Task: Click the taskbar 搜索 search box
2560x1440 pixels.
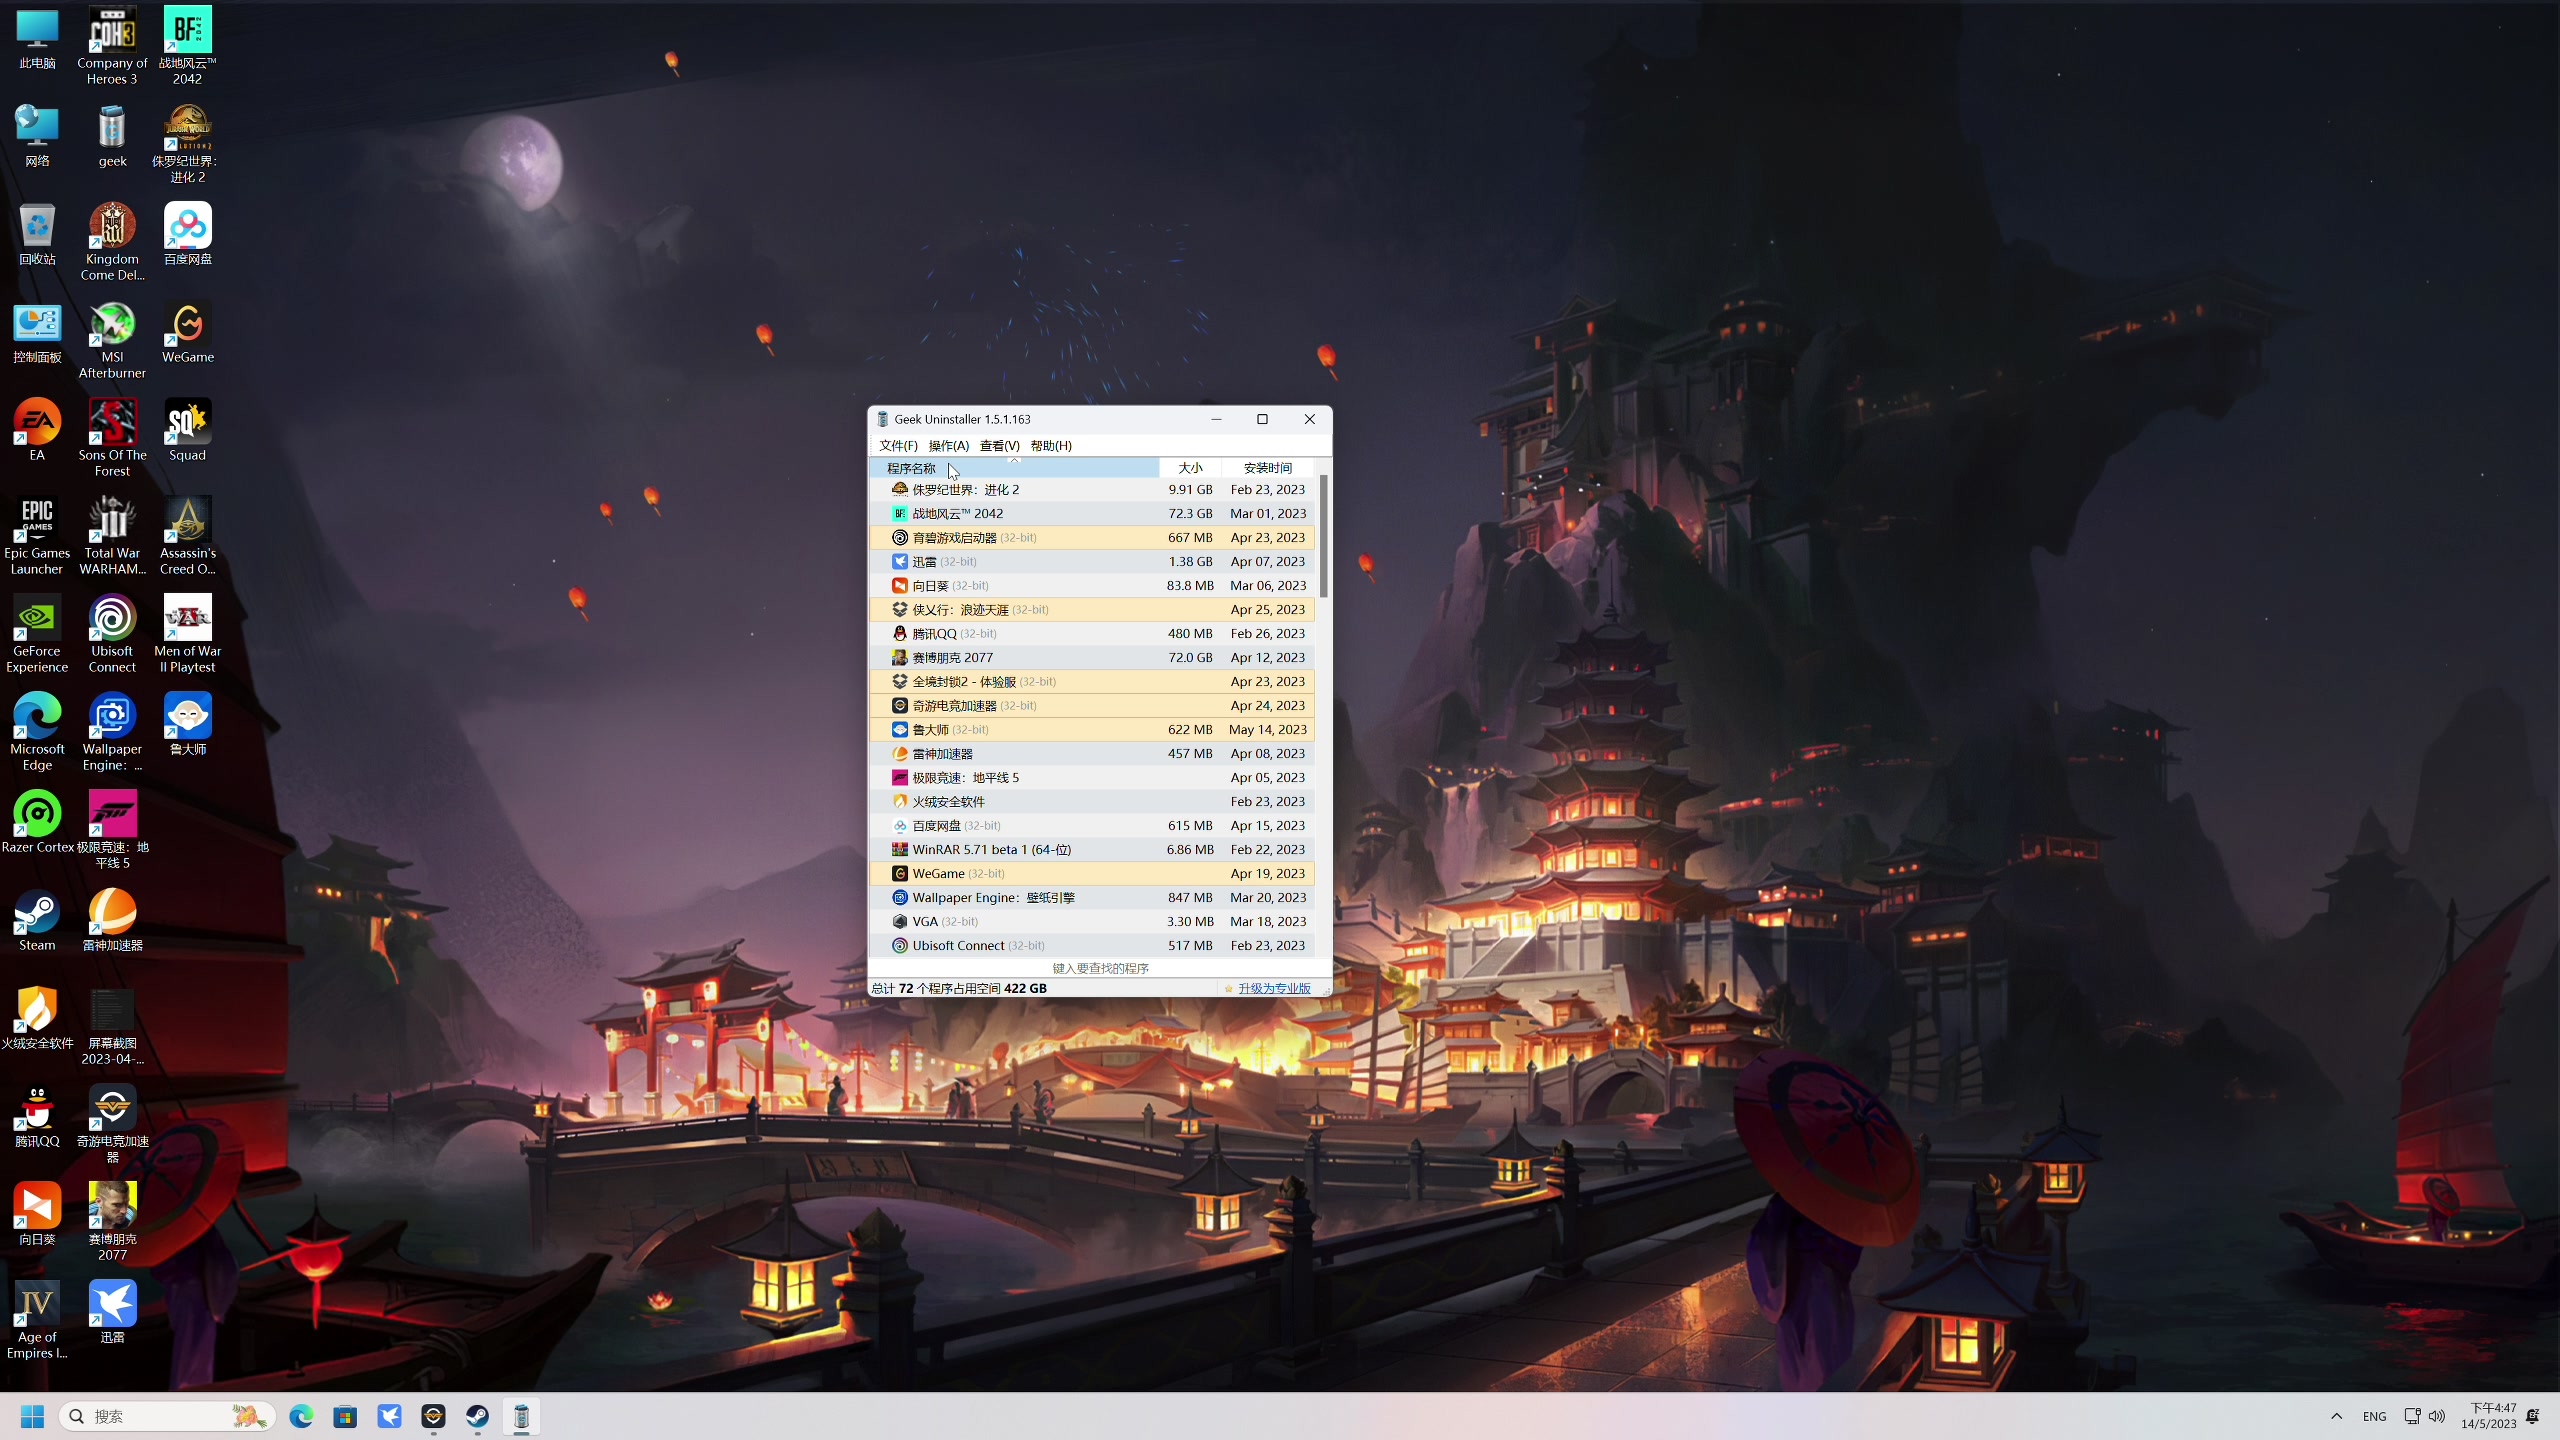Action: [168, 1416]
